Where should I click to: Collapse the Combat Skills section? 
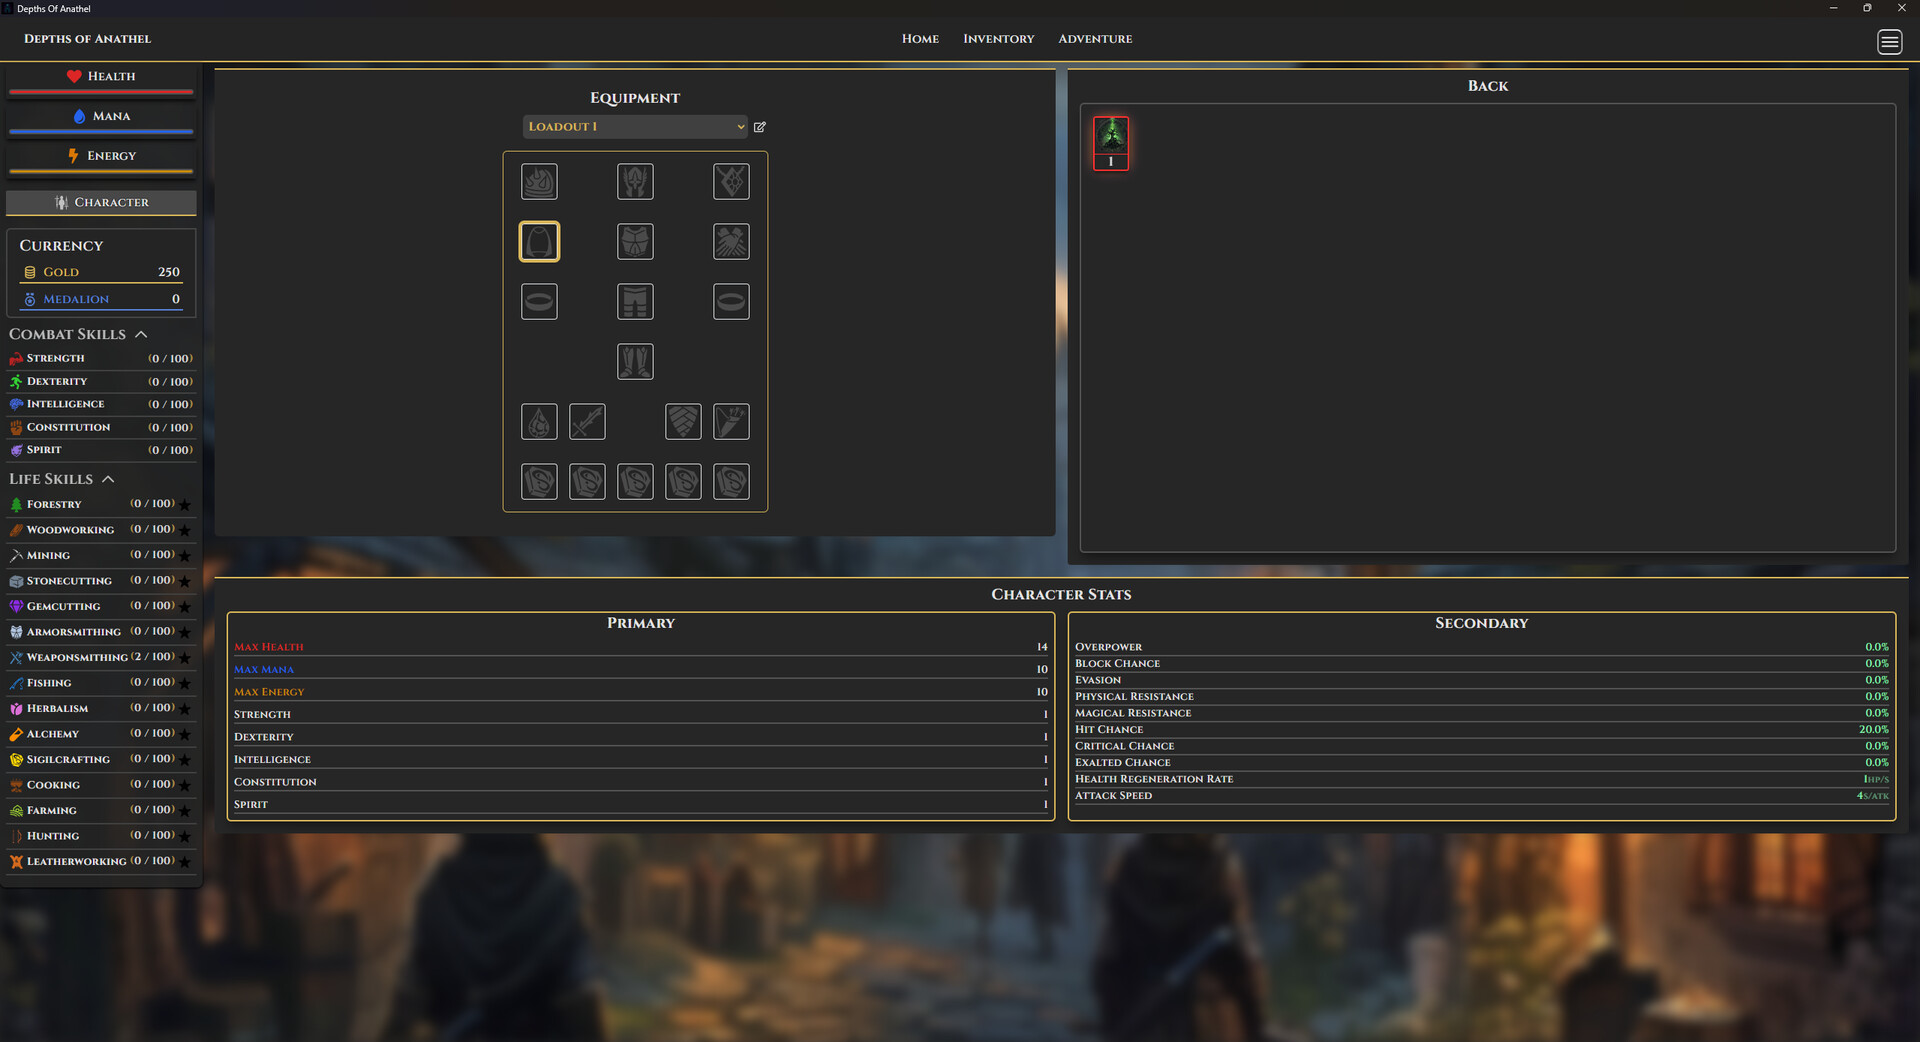point(141,334)
